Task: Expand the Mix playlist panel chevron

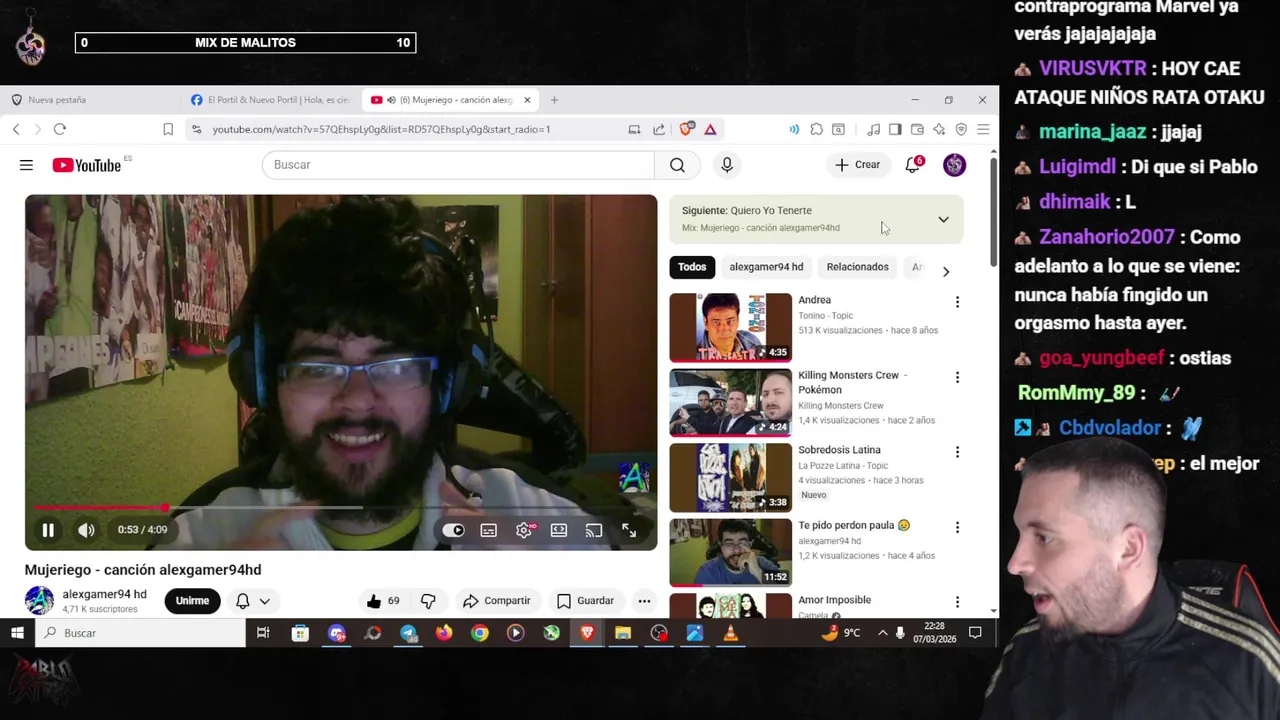Action: click(x=943, y=219)
